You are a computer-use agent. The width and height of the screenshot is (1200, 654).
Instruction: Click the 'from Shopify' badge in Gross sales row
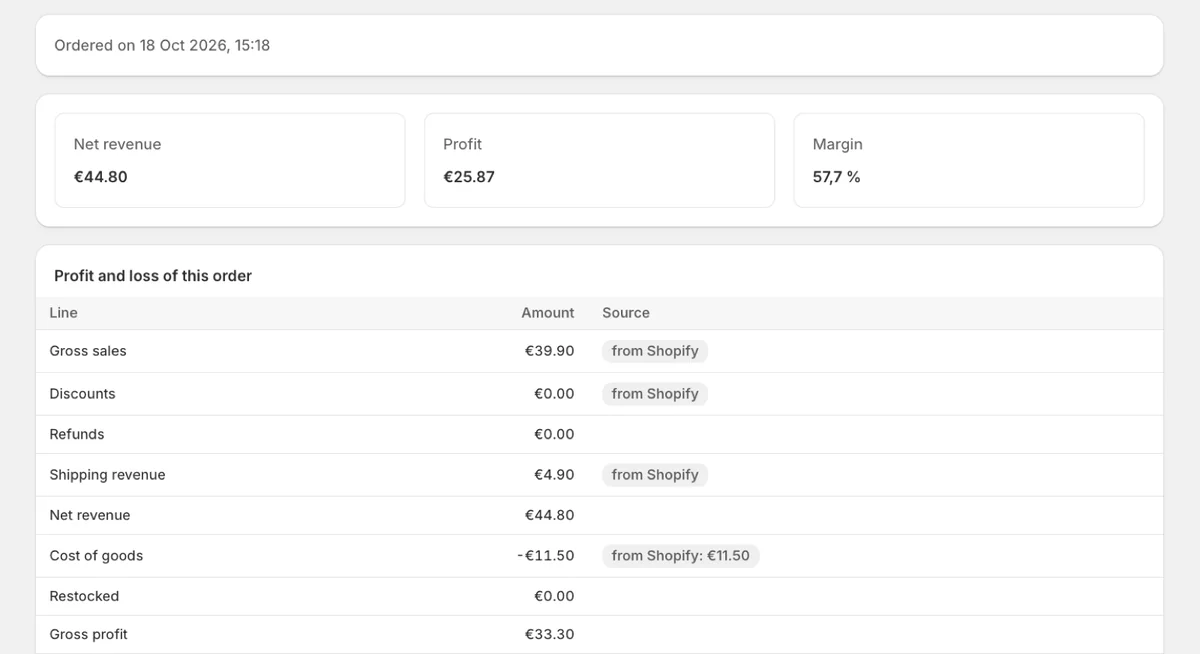click(x=655, y=351)
